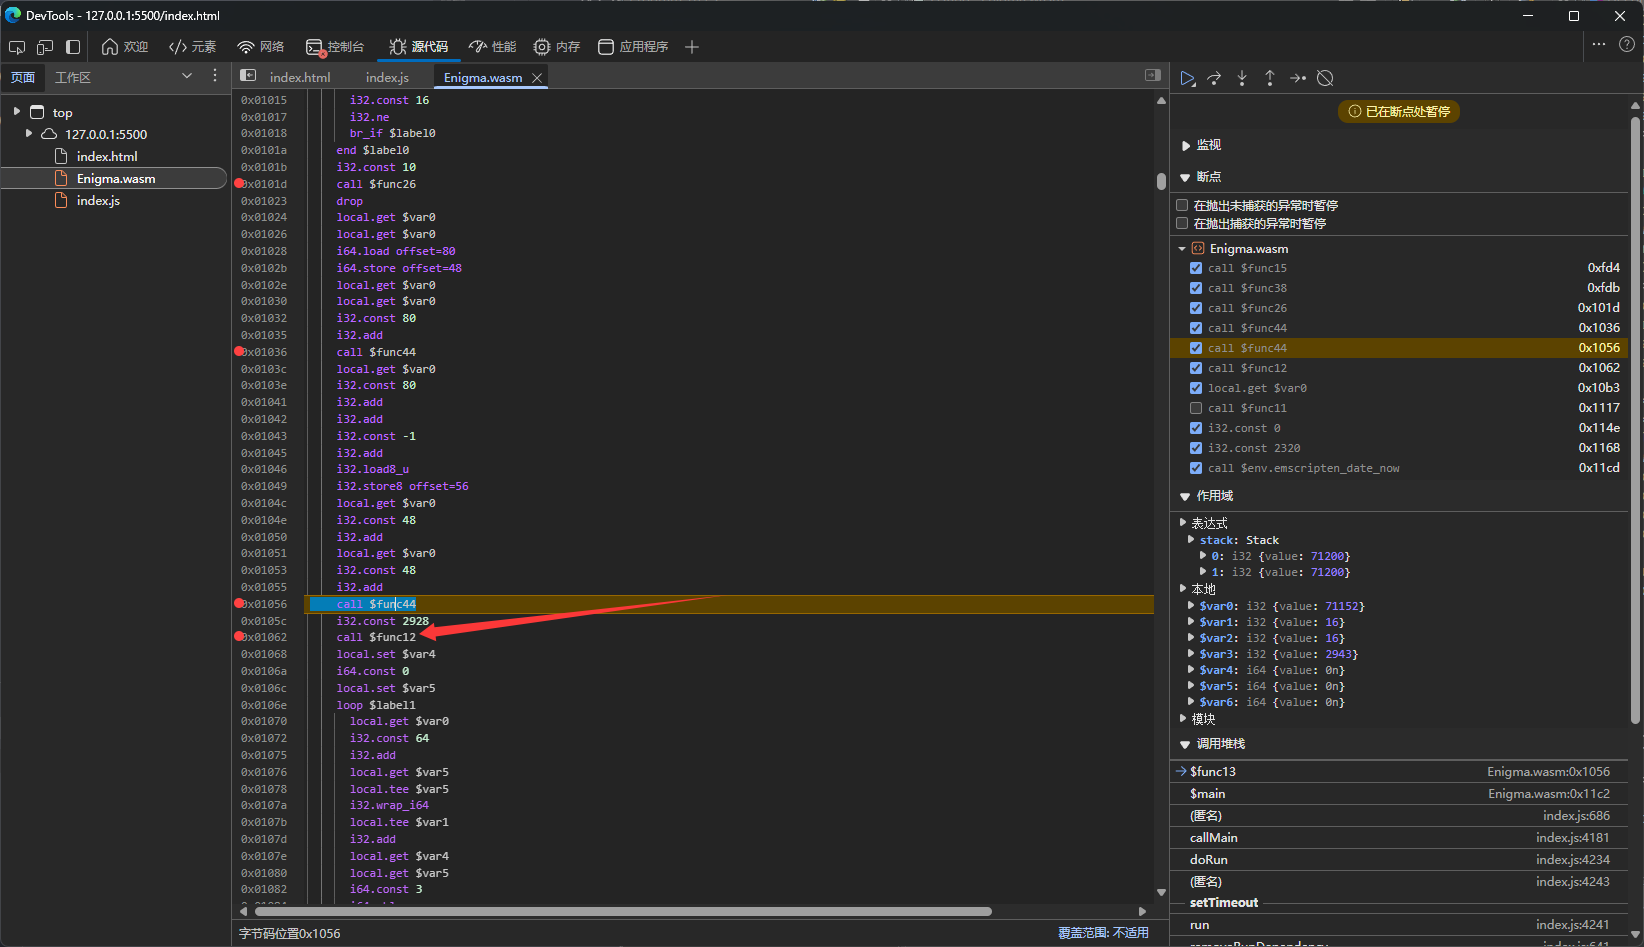
Task: Step out of current function
Action: [1270, 78]
